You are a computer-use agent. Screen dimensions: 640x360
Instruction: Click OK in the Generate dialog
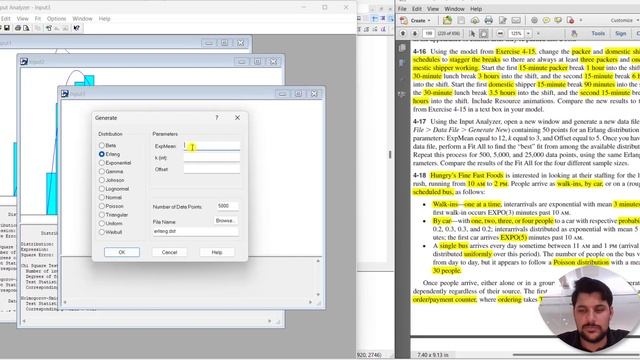coord(122,252)
